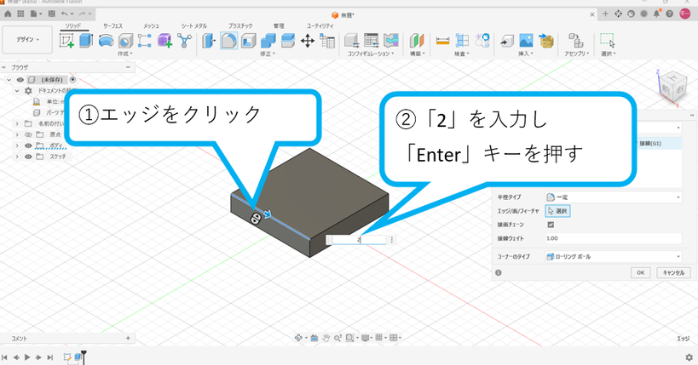Click the radius input field near the edge
Screen dimensions: 698x365
coord(359,240)
